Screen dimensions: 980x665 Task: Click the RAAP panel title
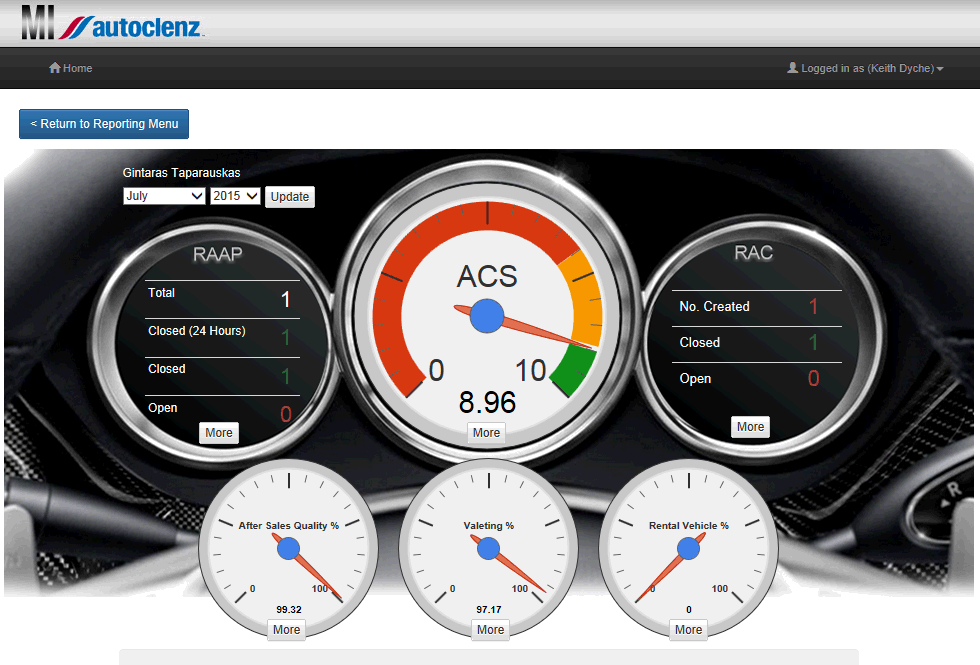(x=218, y=254)
